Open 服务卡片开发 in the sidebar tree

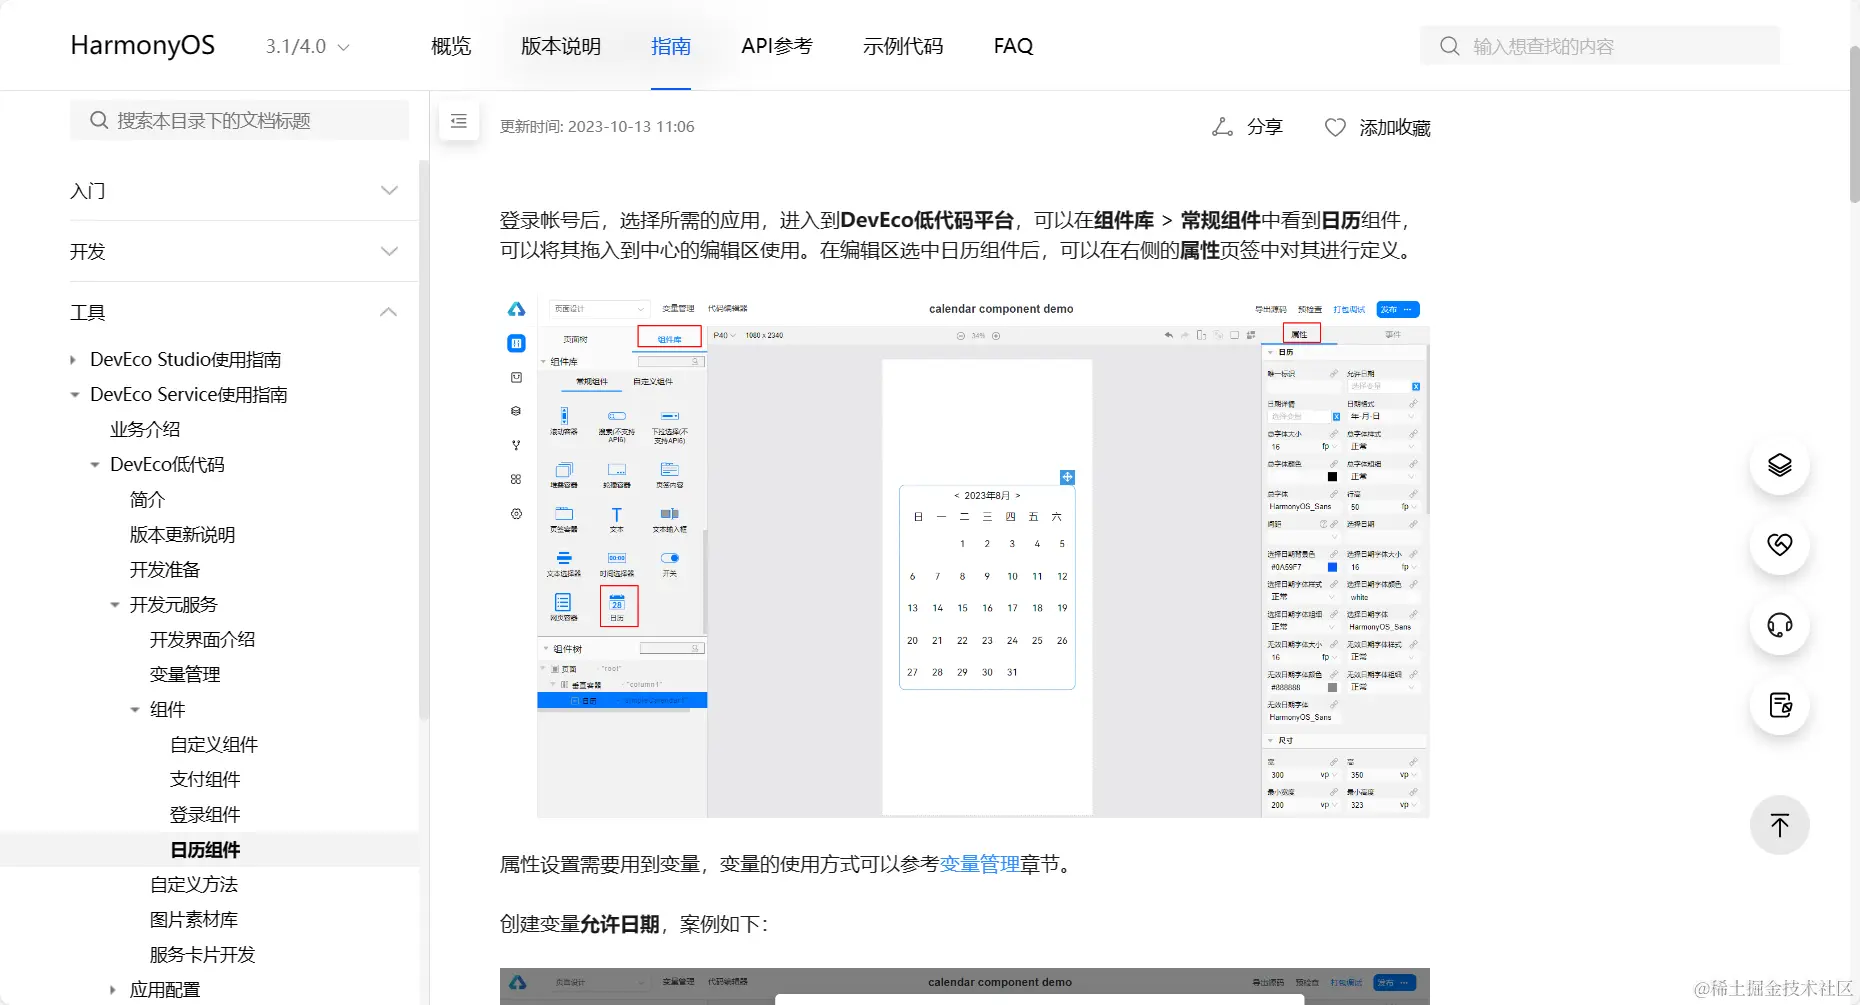pos(202,955)
